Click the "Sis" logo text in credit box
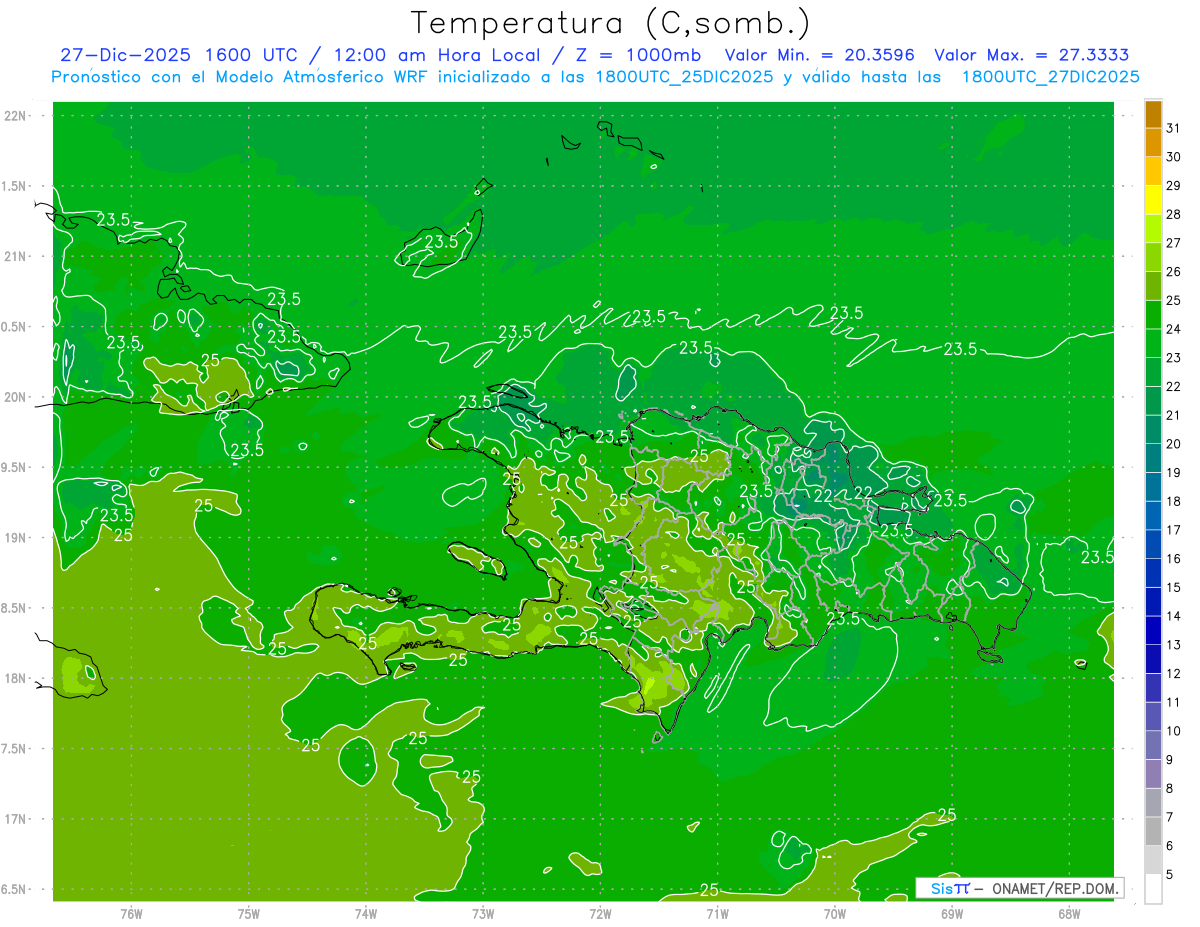Image resolution: width=1200 pixels, height=927 pixels. coord(941,888)
